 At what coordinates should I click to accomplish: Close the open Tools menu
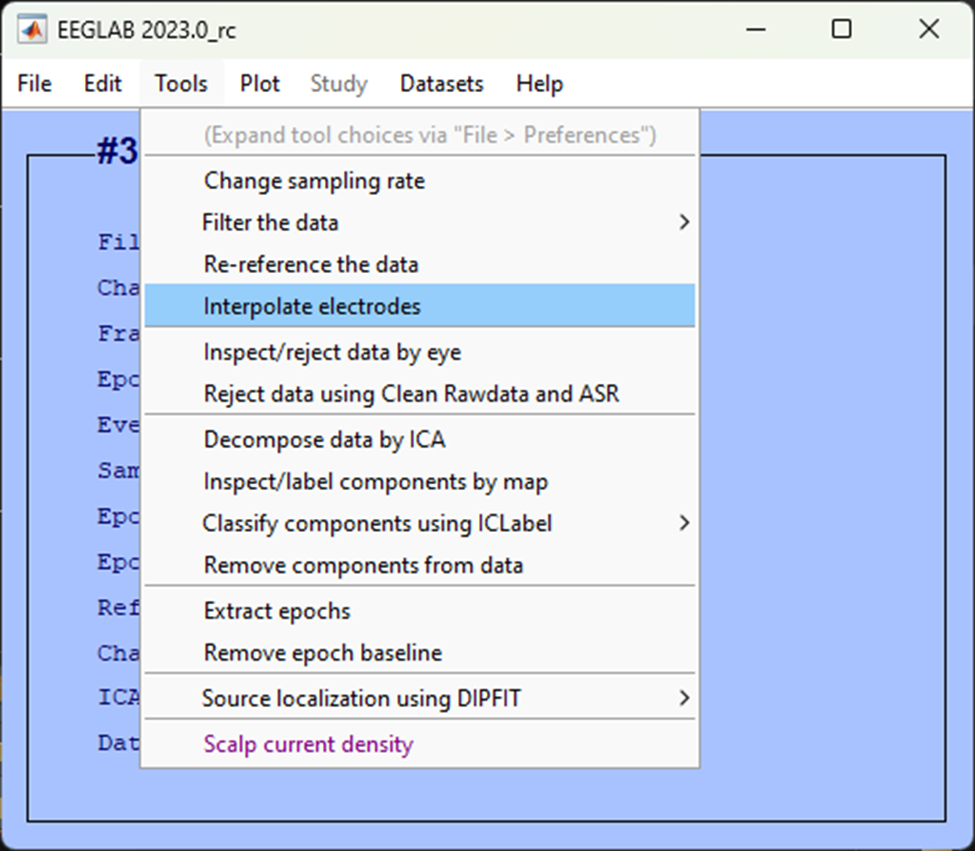[181, 84]
